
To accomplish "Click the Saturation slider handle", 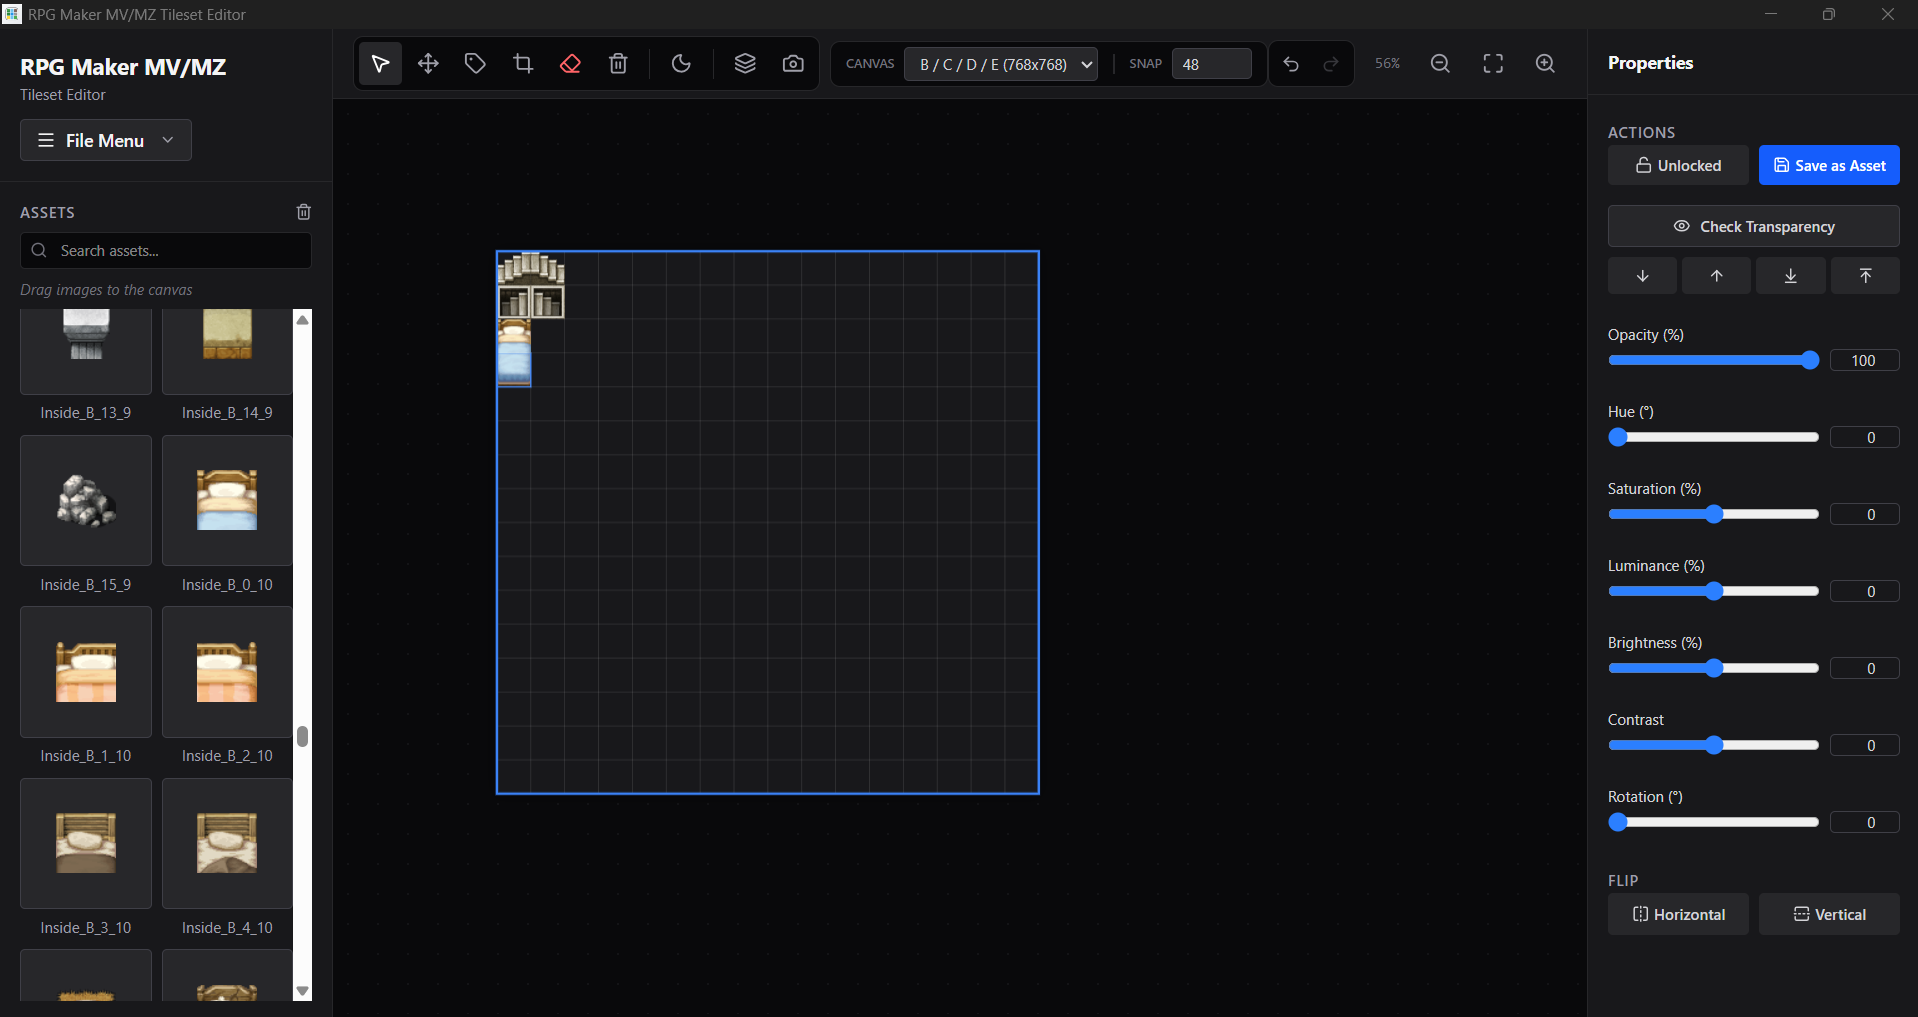I will click(x=1714, y=515).
